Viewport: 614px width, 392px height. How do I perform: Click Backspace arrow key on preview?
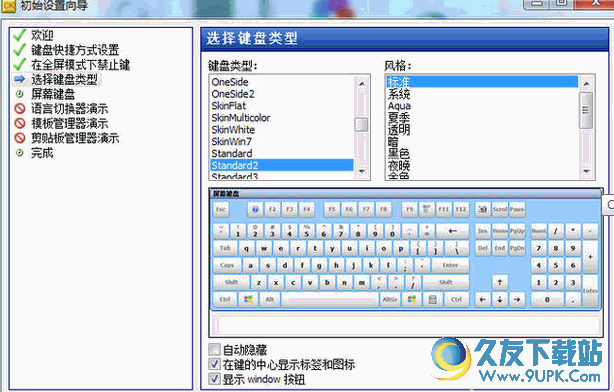(453, 231)
